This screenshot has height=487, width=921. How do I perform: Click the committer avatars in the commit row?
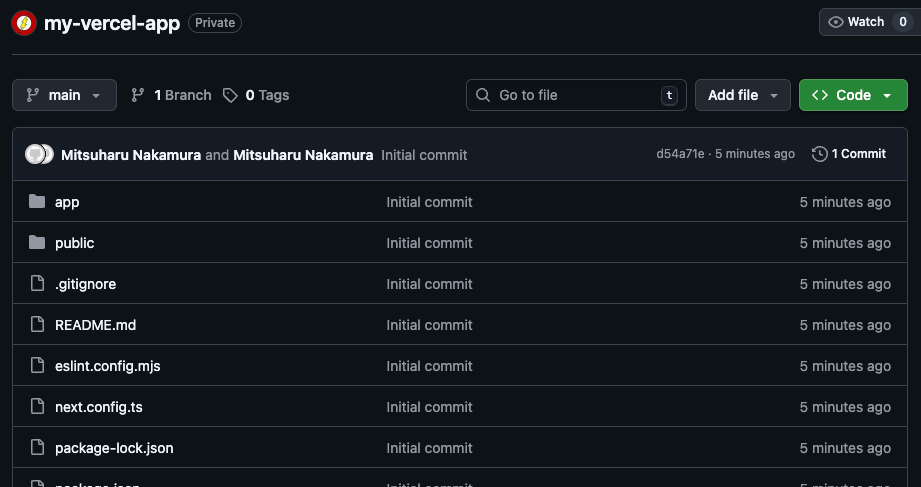(x=40, y=155)
